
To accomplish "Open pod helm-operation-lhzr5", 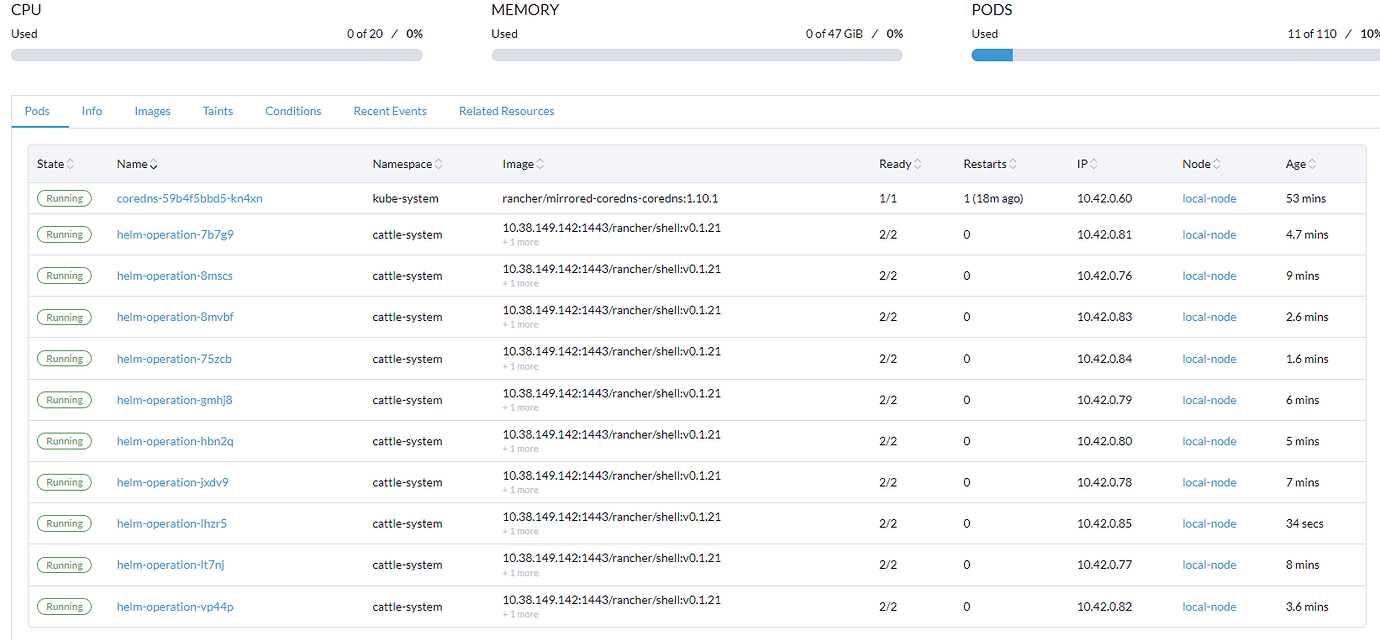I will [x=172, y=523].
